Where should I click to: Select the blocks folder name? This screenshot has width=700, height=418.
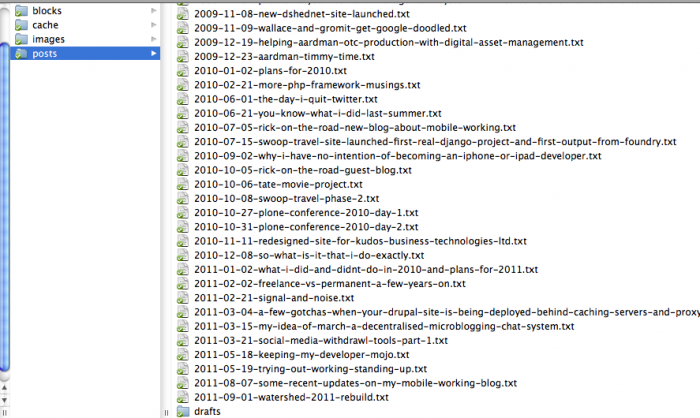pos(47,11)
